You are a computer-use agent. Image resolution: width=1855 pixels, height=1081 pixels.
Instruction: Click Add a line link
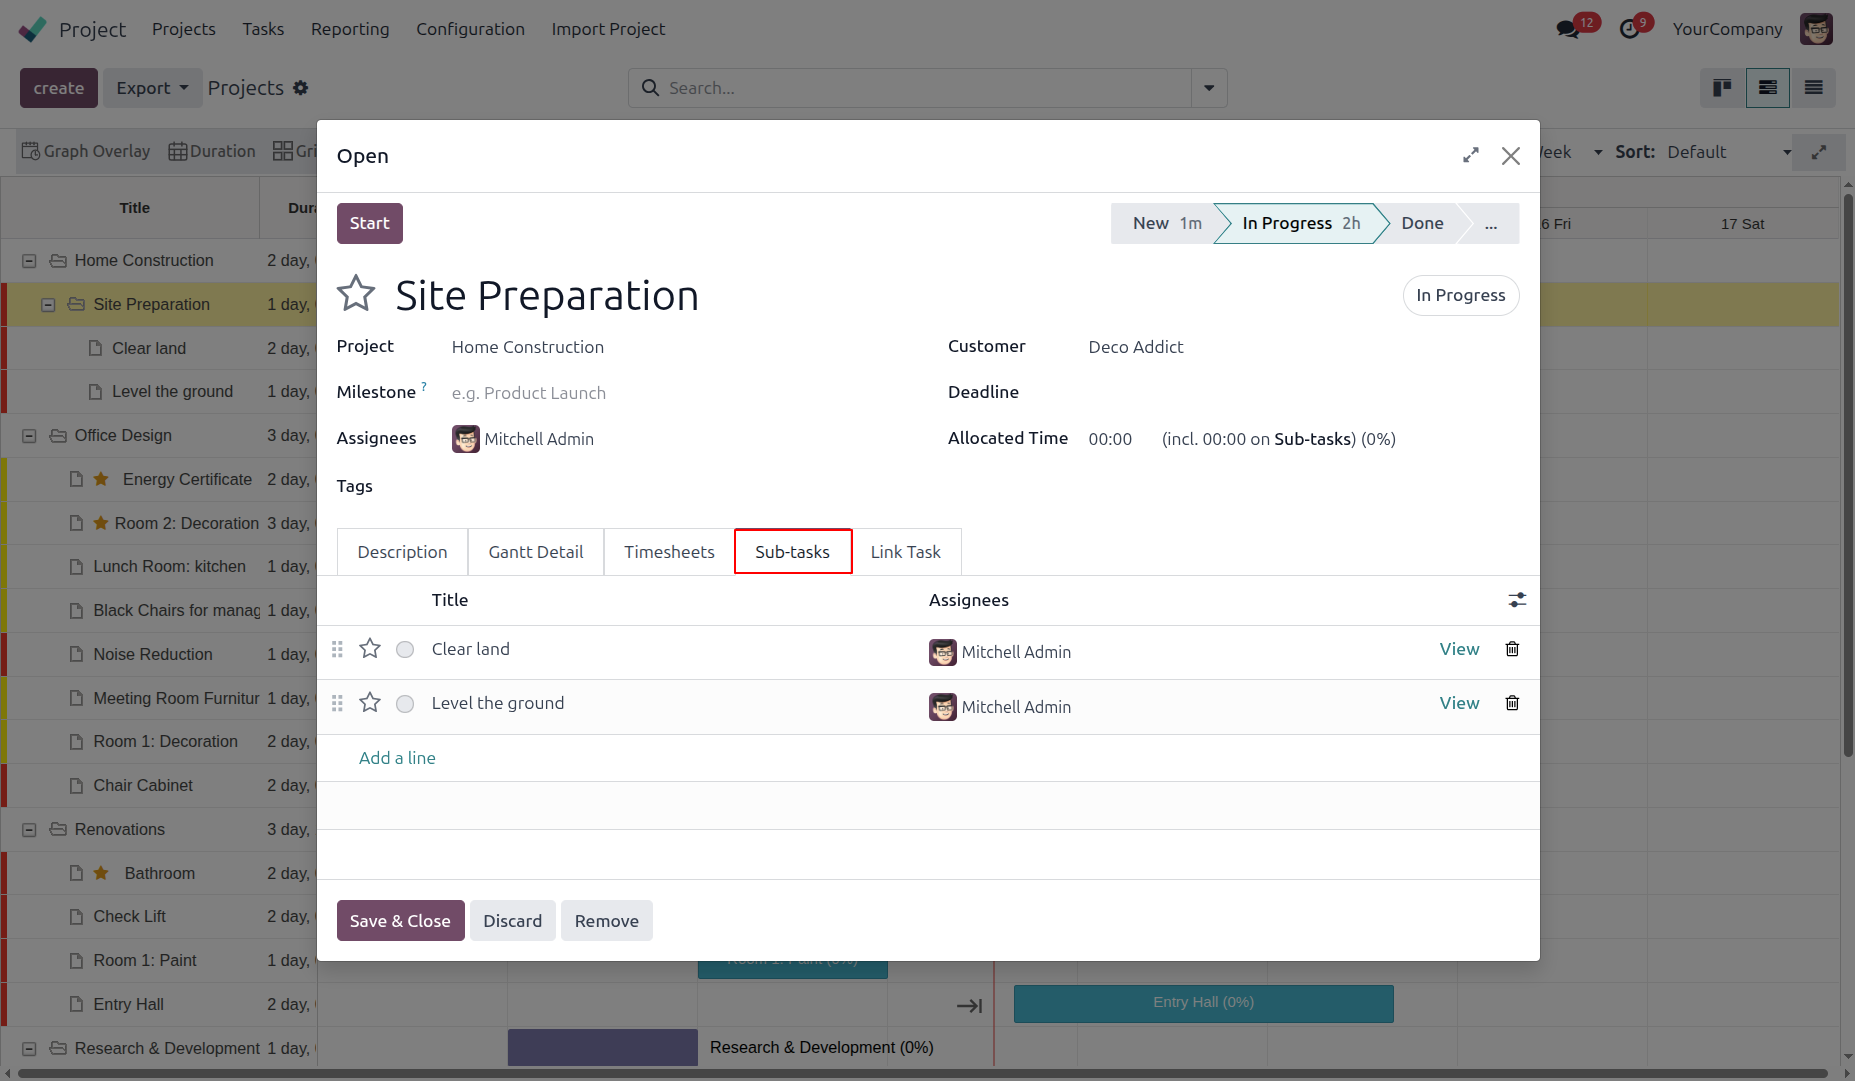coord(397,758)
